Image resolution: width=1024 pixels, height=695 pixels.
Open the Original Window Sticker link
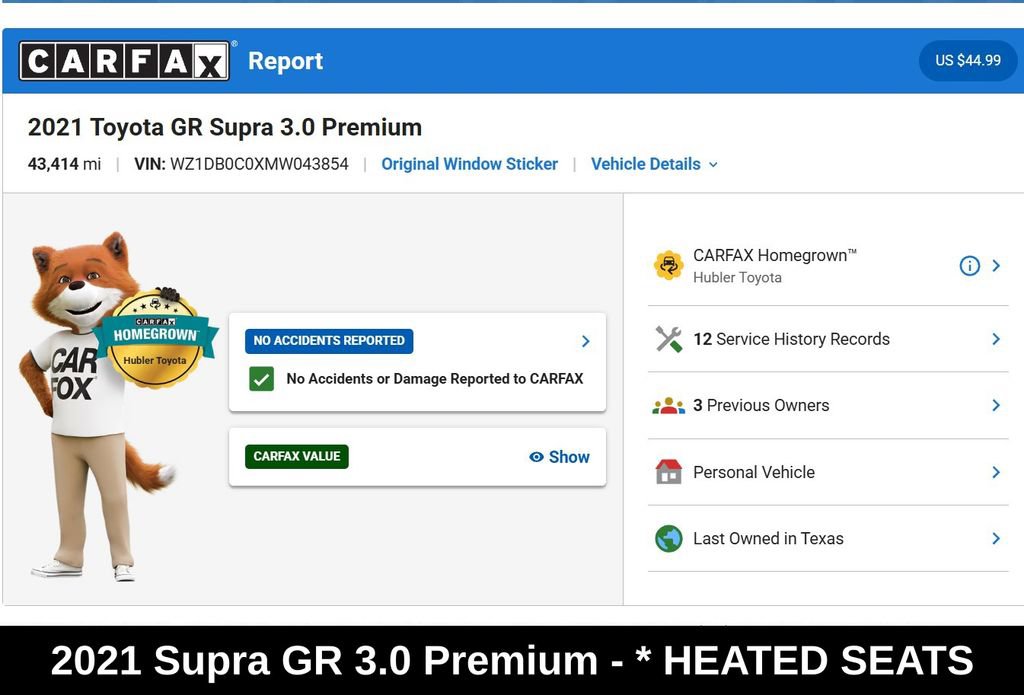[x=470, y=164]
